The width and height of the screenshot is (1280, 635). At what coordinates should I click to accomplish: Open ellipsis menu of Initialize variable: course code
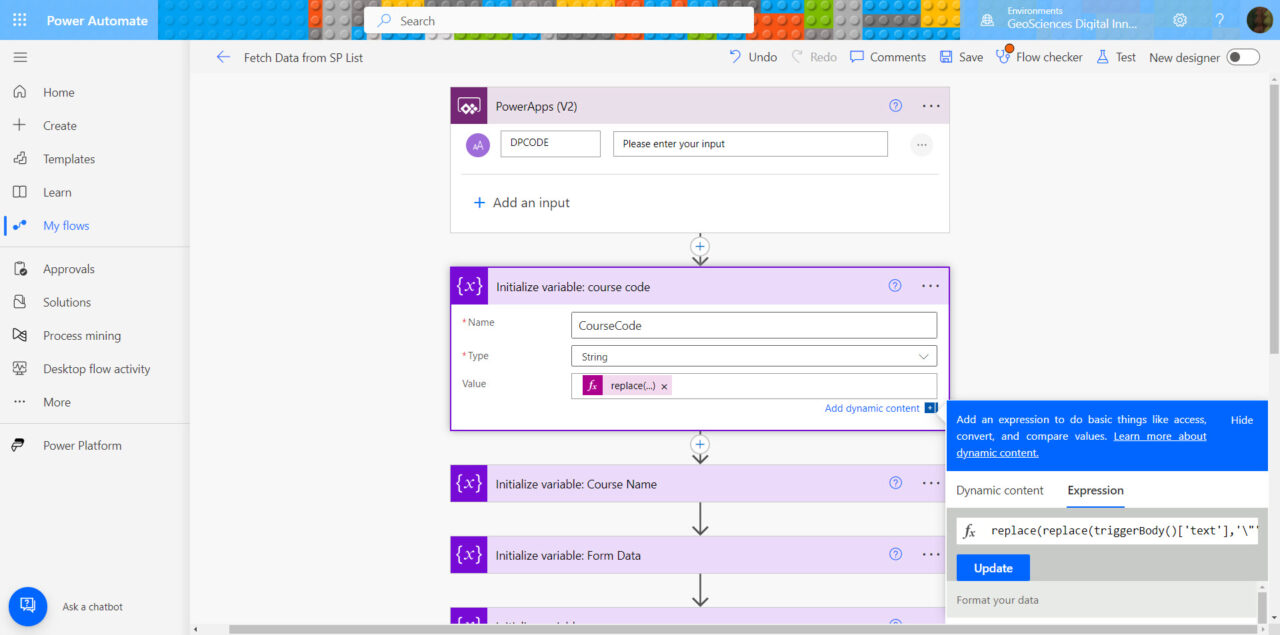930,286
